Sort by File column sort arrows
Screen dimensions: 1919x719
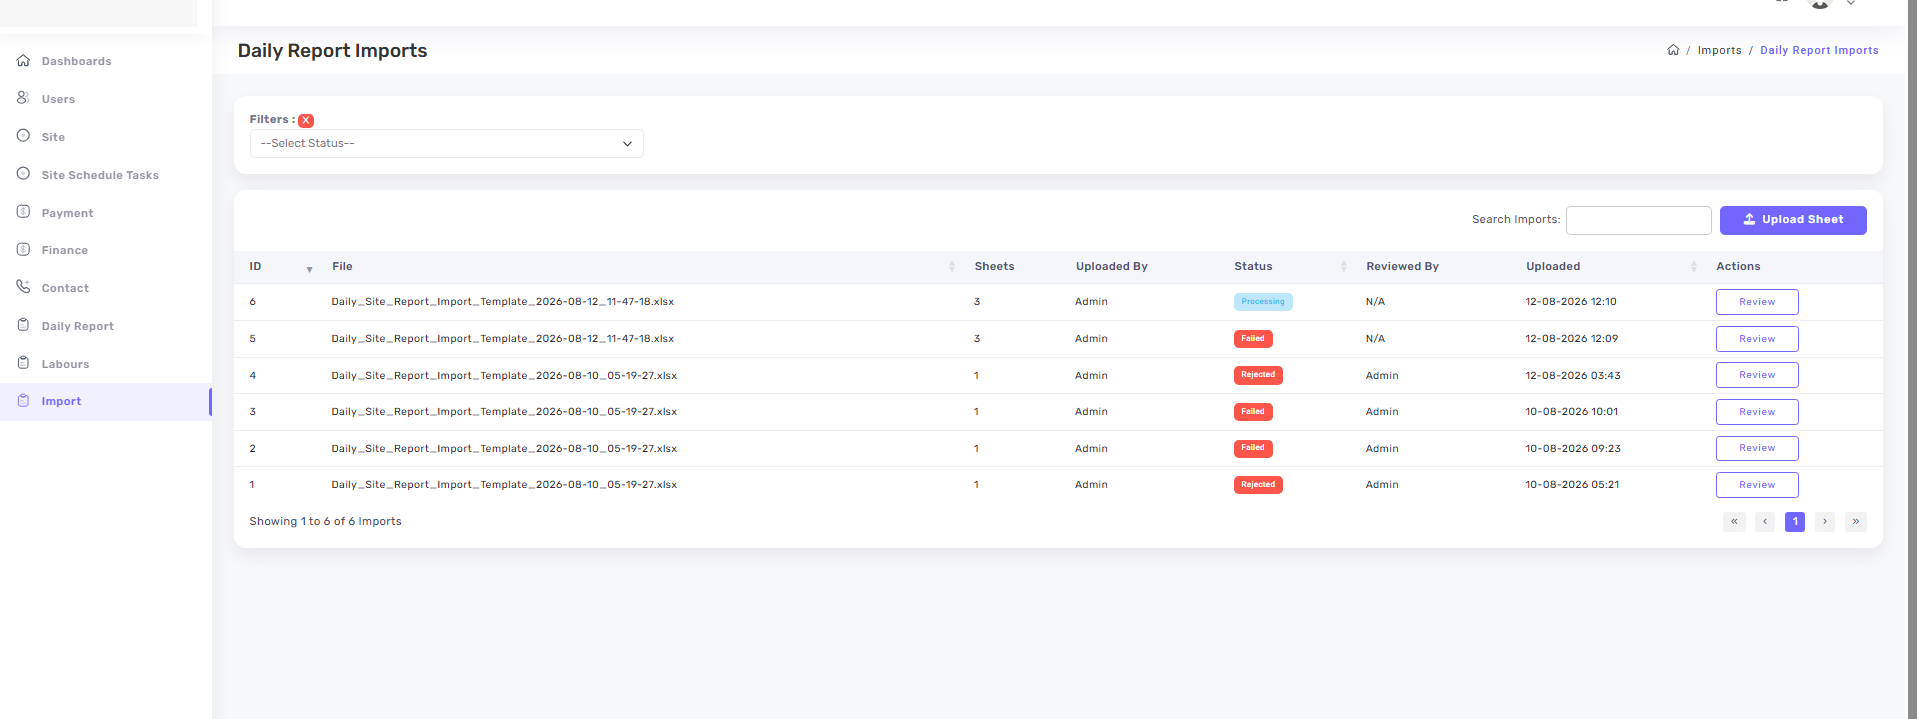pos(951,267)
